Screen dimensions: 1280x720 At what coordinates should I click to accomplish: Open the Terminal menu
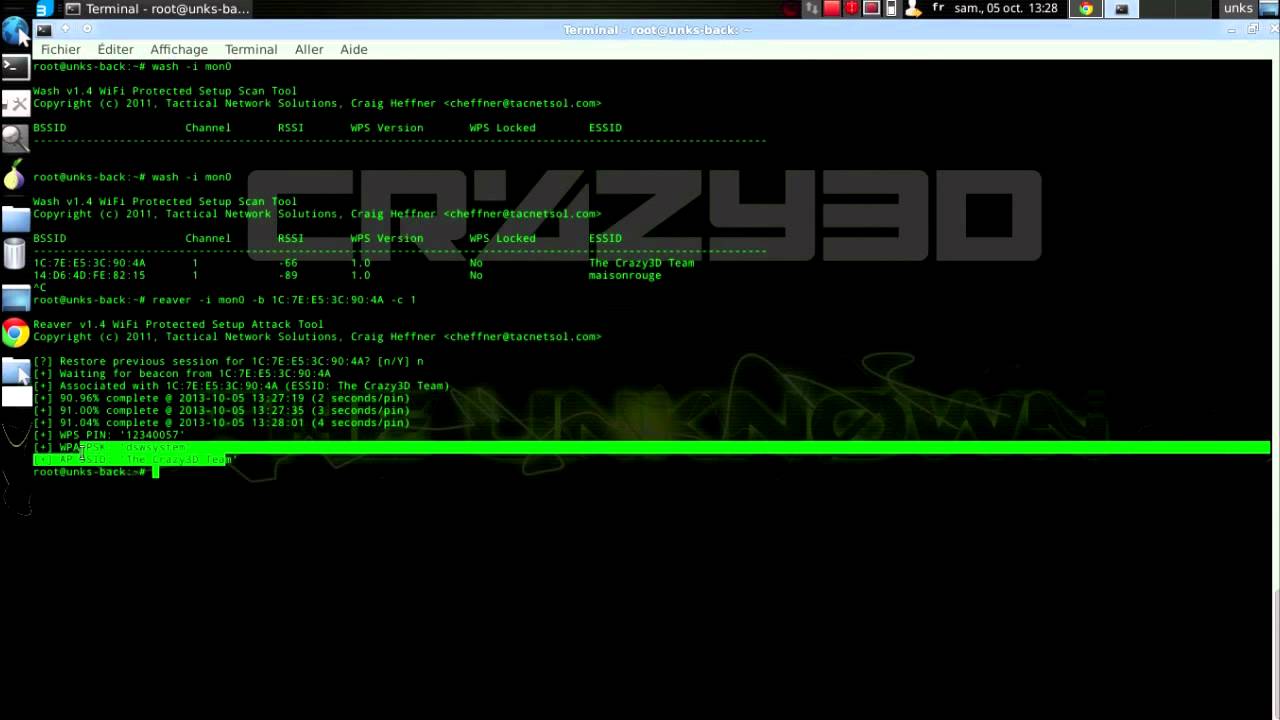251,49
